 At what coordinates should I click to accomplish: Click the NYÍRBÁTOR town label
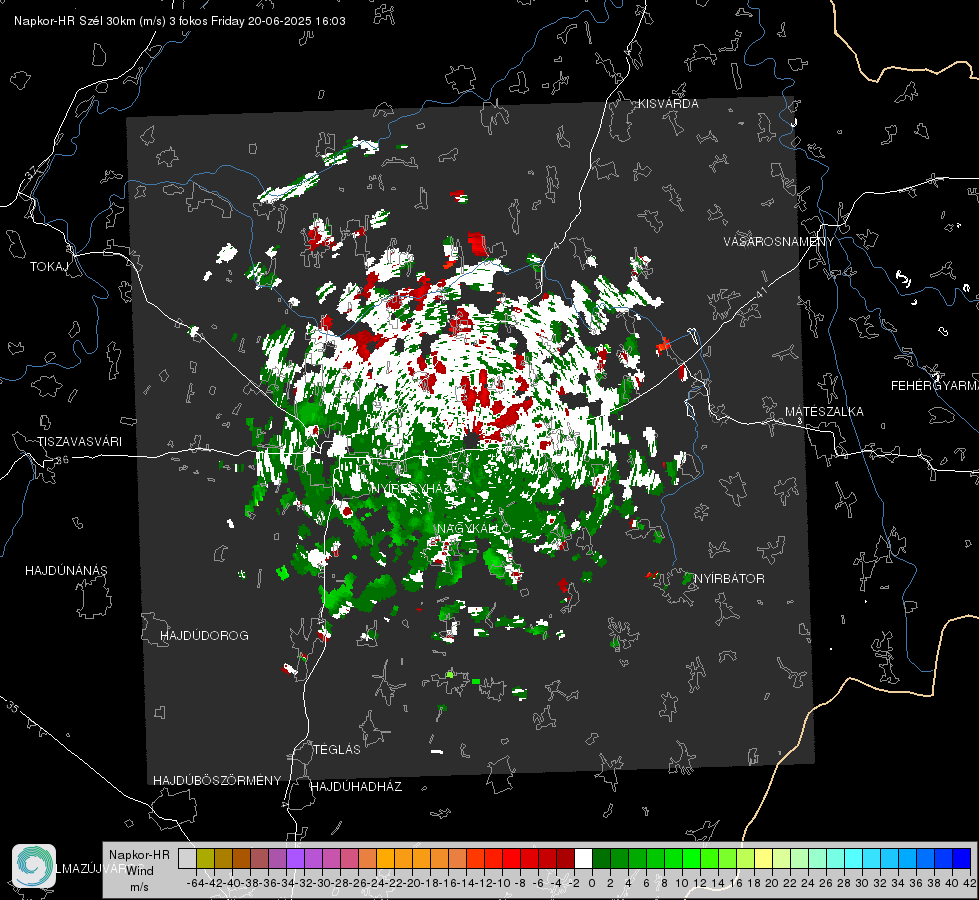[729, 579]
